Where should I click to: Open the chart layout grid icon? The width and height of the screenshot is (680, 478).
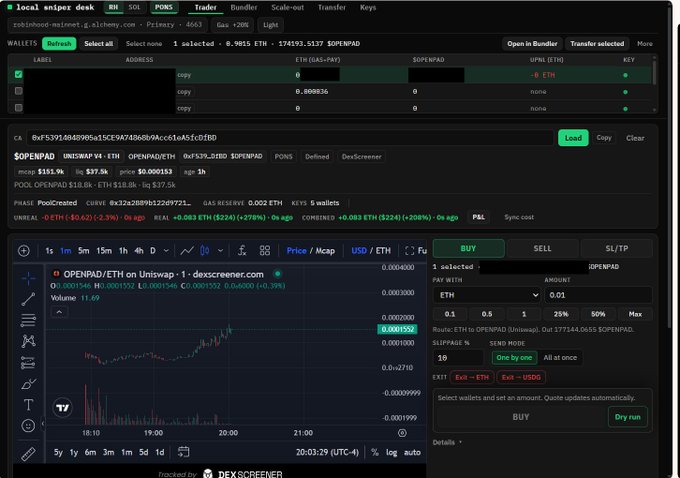click(x=265, y=251)
